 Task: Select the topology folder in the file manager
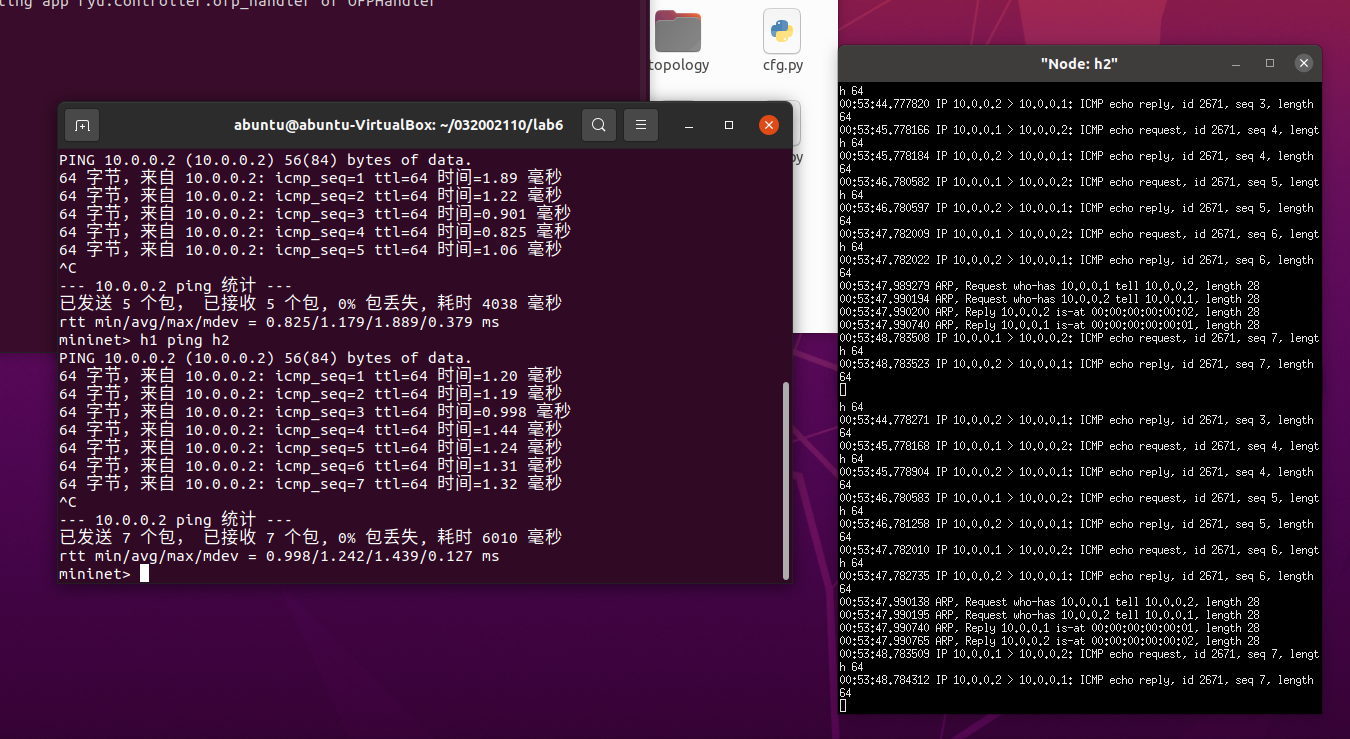tap(678, 42)
